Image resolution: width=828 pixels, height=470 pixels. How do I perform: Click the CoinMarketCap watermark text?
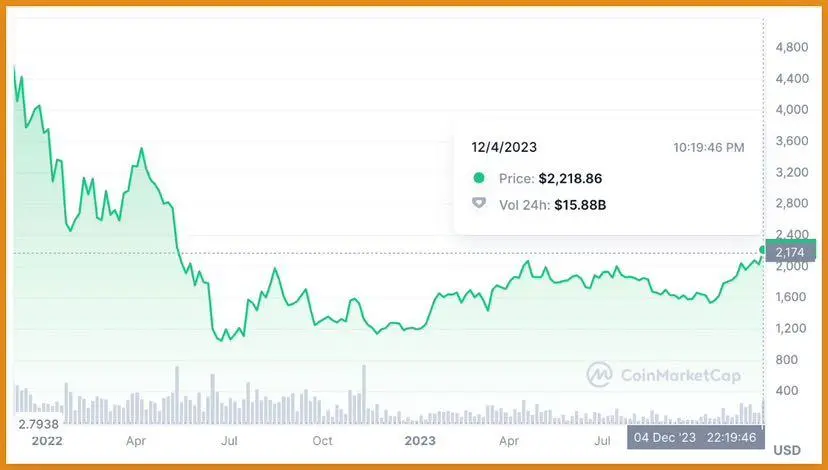tap(681, 375)
